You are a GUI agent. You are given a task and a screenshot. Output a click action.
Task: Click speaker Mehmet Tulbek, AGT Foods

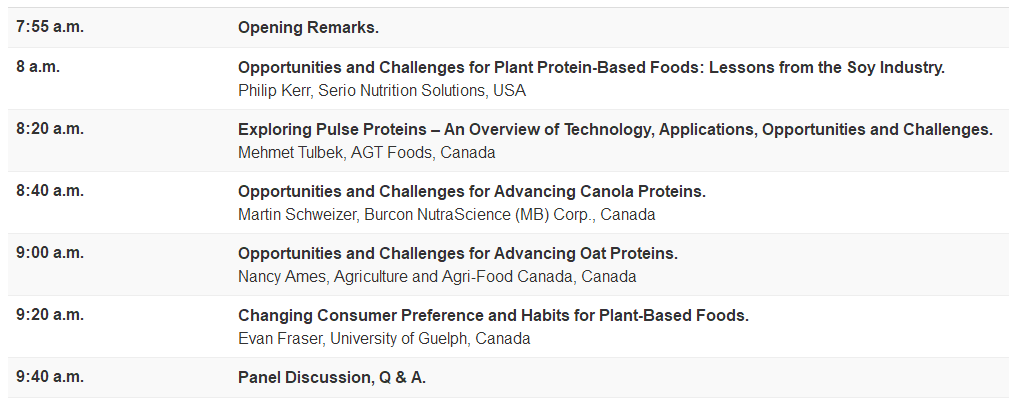(x=366, y=153)
